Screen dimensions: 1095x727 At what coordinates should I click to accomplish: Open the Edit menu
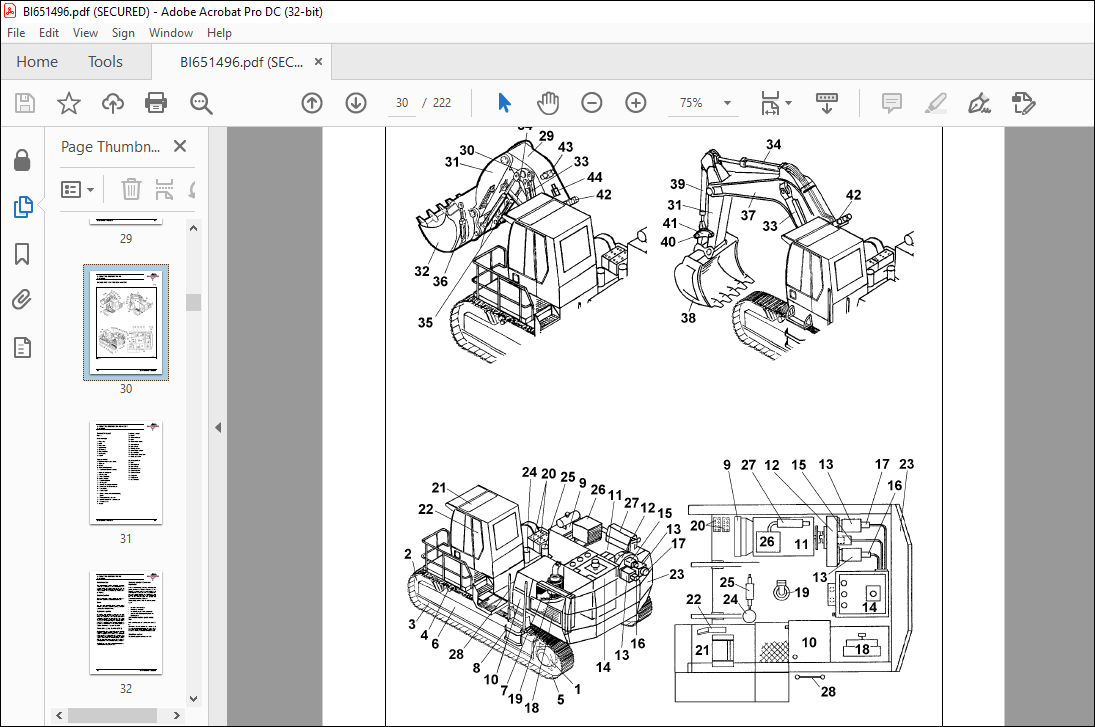49,33
